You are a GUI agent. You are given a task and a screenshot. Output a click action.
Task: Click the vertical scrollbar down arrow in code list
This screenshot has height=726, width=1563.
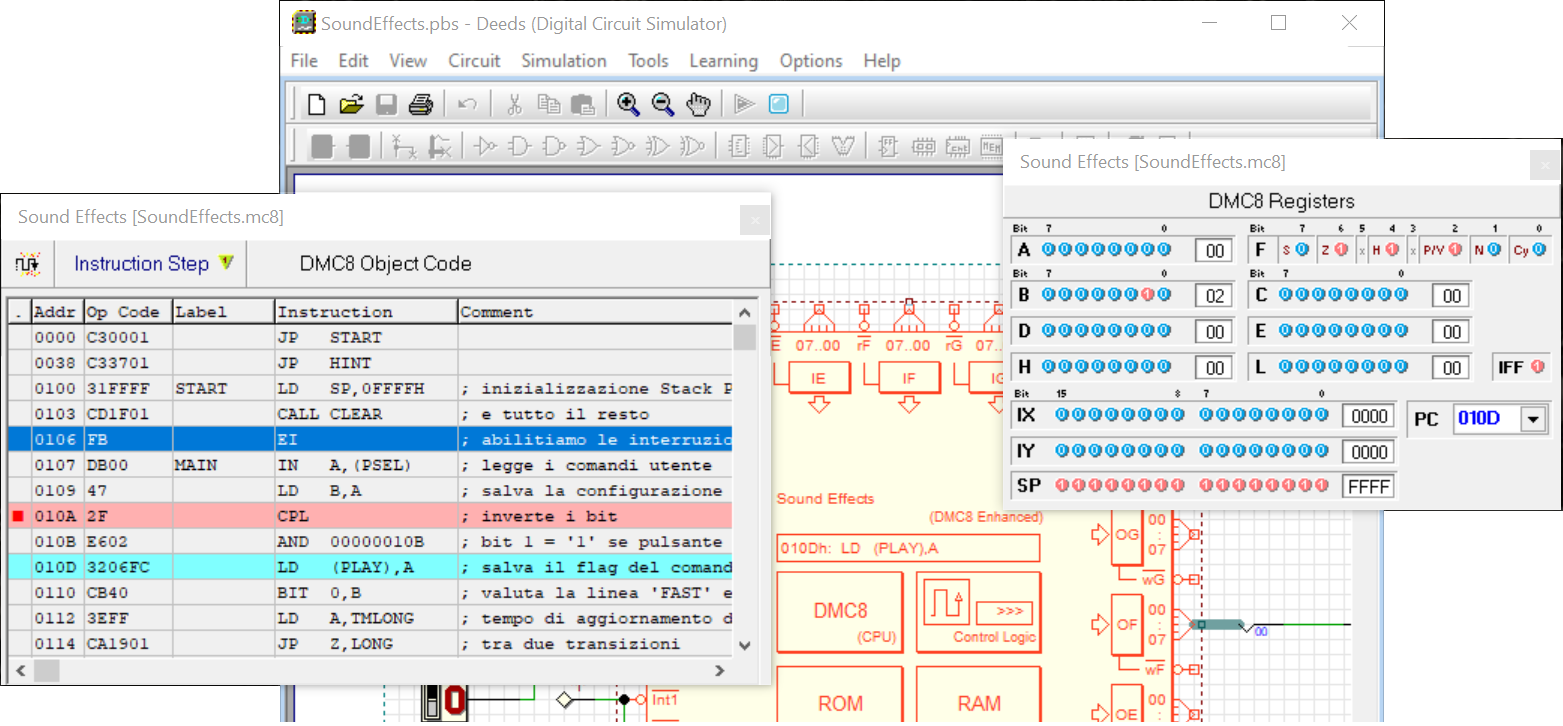[x=744, y=646]
